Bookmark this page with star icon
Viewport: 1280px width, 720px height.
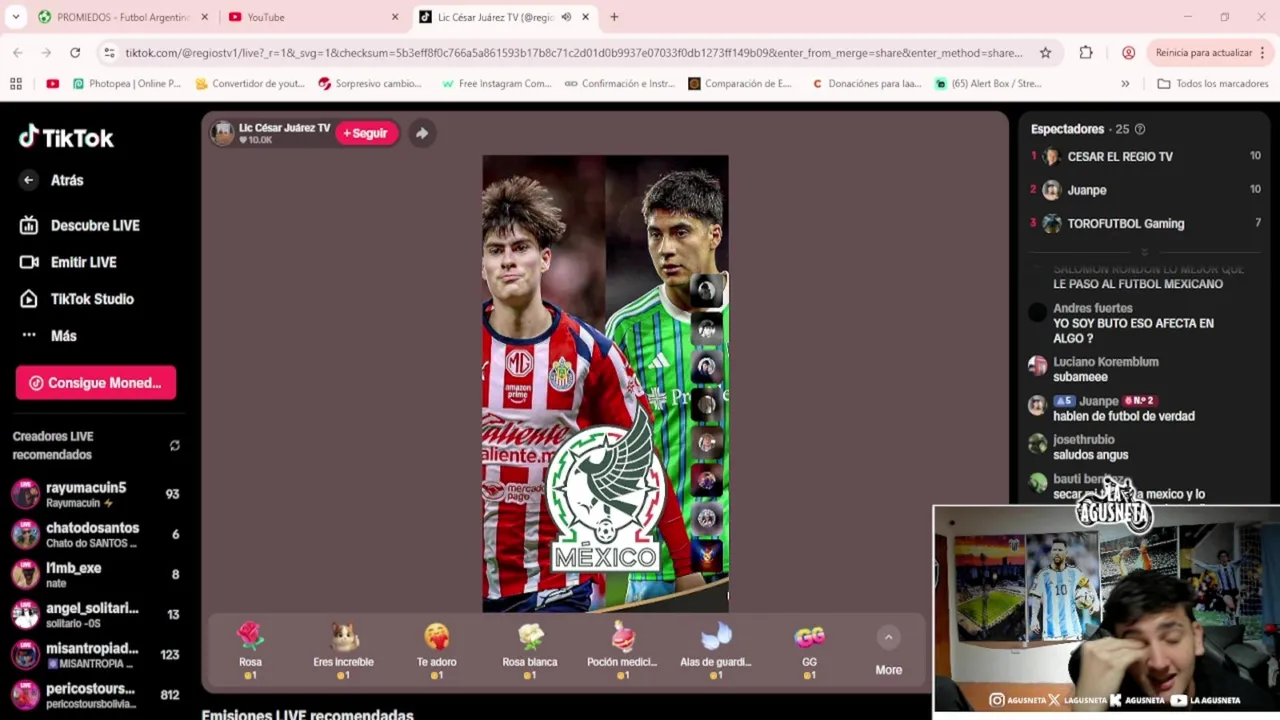(1046, 53)
